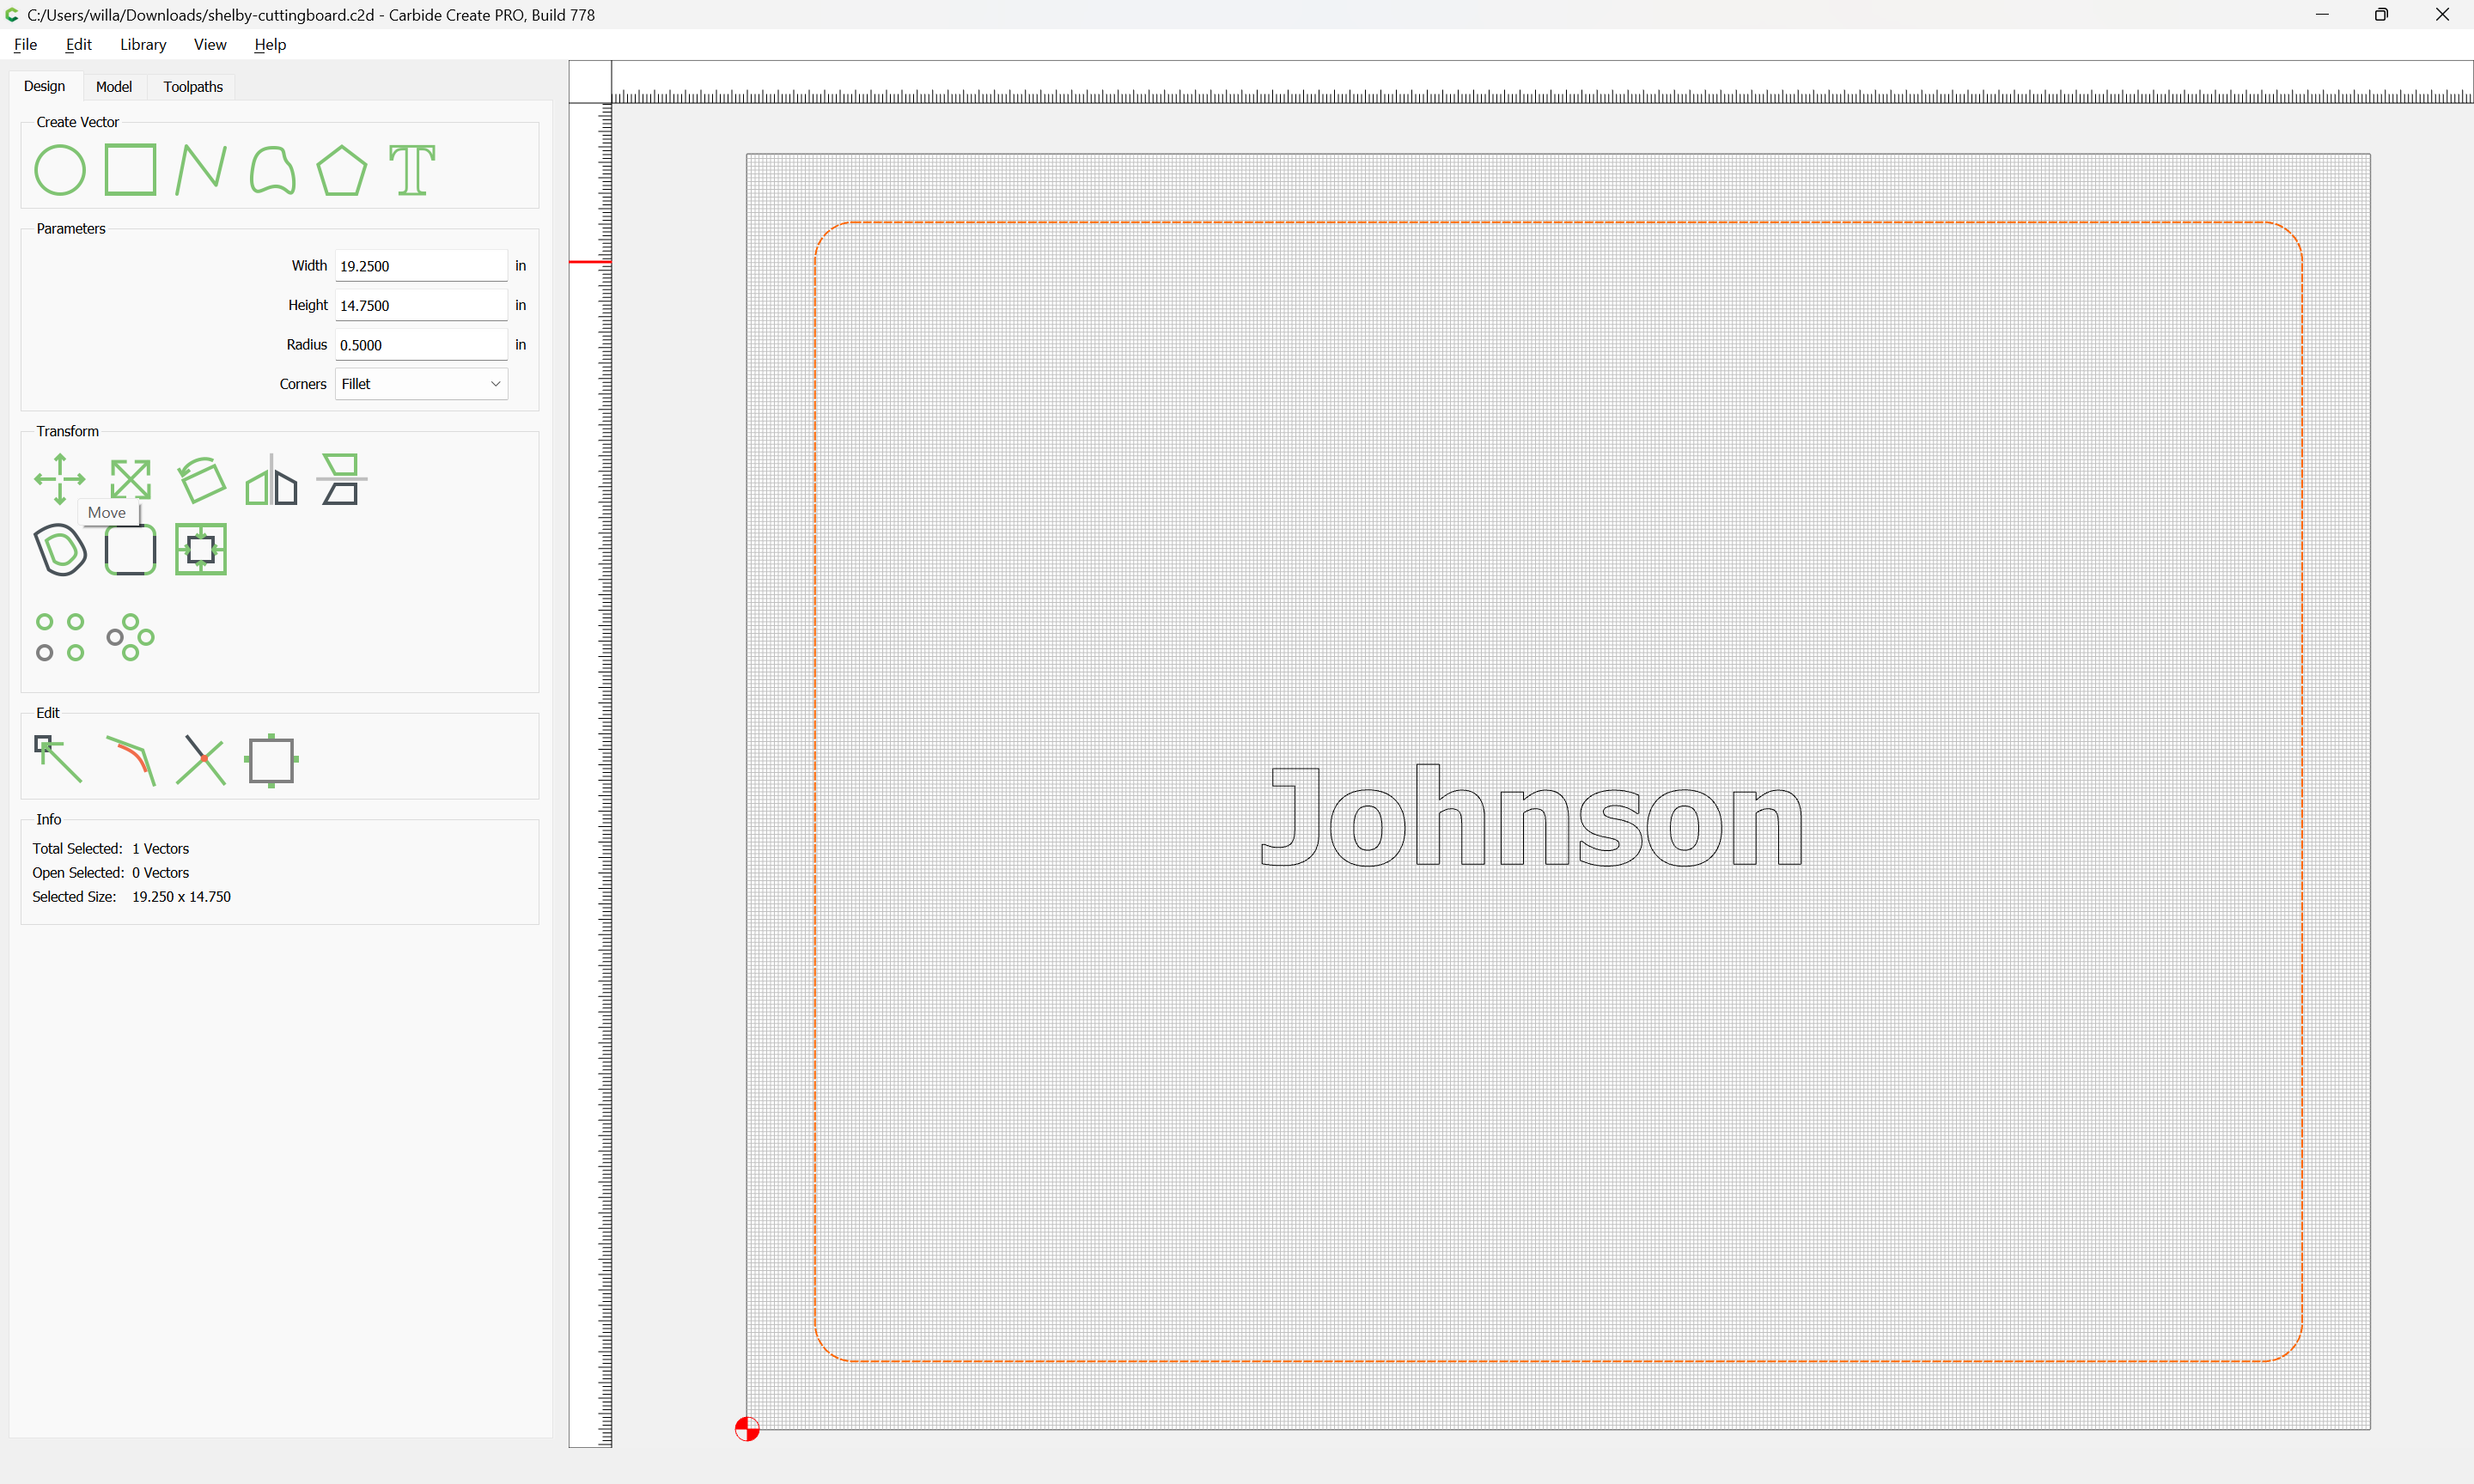The width and height of the screenshot is (2474, 1484).
Task: Open the Edit menu
Action: coord(78,44)
